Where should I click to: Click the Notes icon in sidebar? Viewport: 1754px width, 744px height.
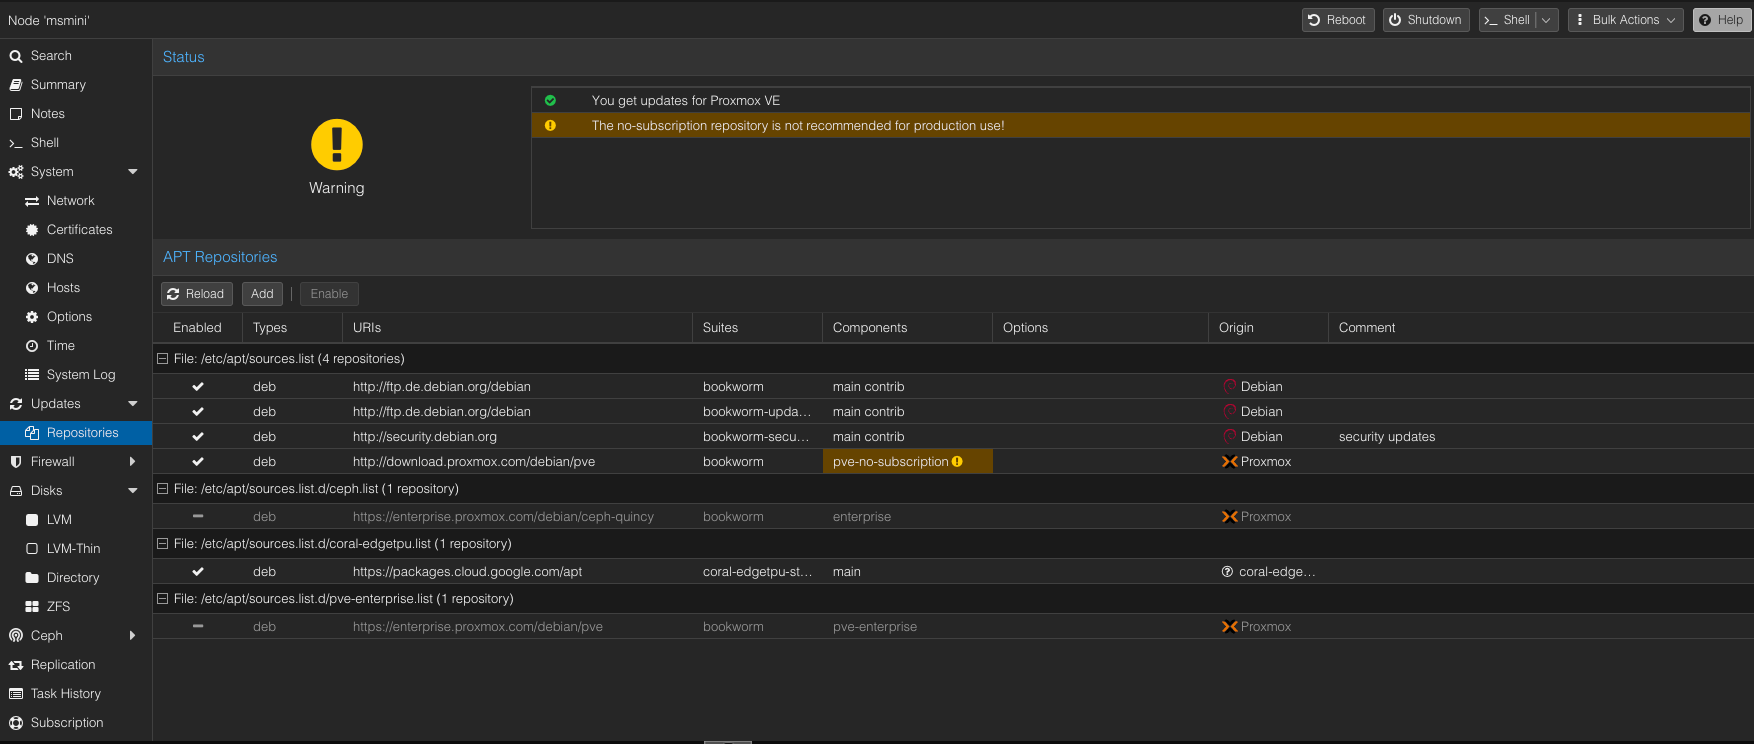point(16,114)
